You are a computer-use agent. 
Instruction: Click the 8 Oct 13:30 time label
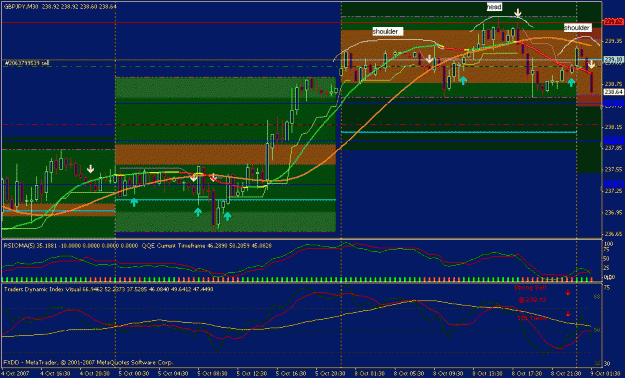(x=488, y=374)
